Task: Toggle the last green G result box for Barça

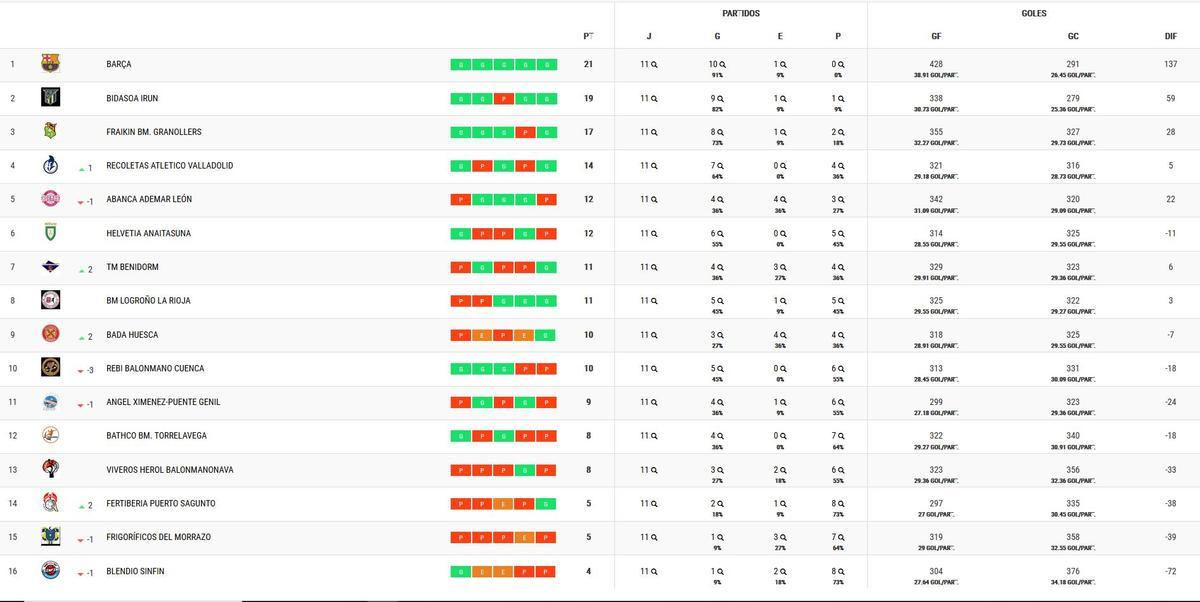Action: tap(544, 61)
